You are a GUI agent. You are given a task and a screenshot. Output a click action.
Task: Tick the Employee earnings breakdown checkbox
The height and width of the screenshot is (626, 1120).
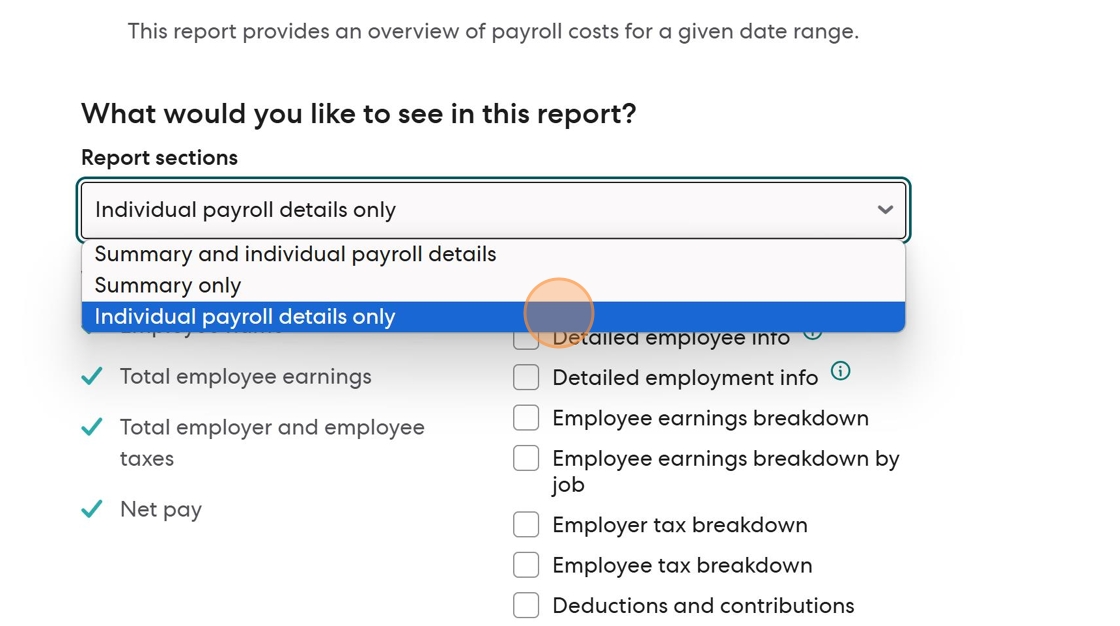(x=526, y=417)
